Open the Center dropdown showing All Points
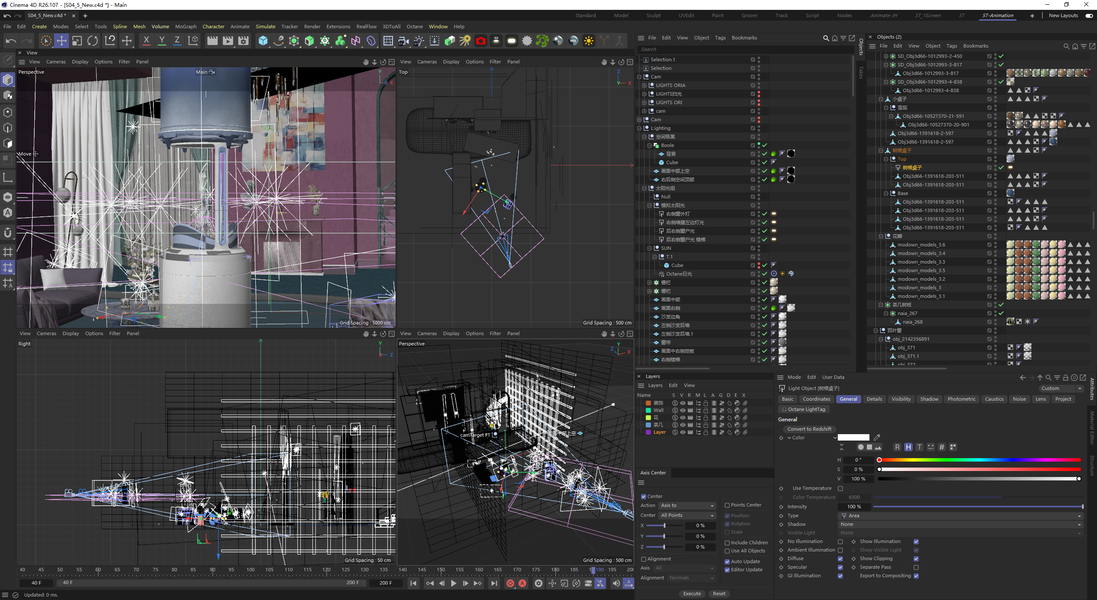The image size is (1097, 600). click(x=687, y=515)
